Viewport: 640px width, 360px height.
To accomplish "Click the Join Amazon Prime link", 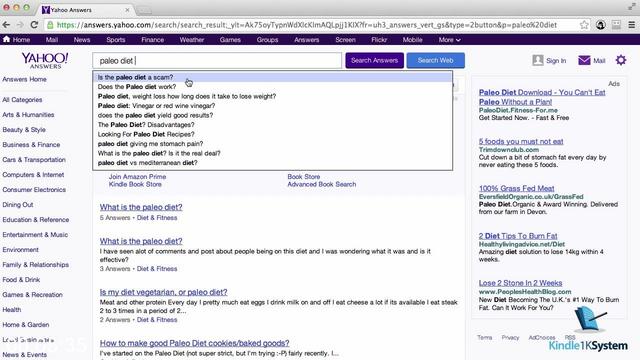I will coord(137,177).
